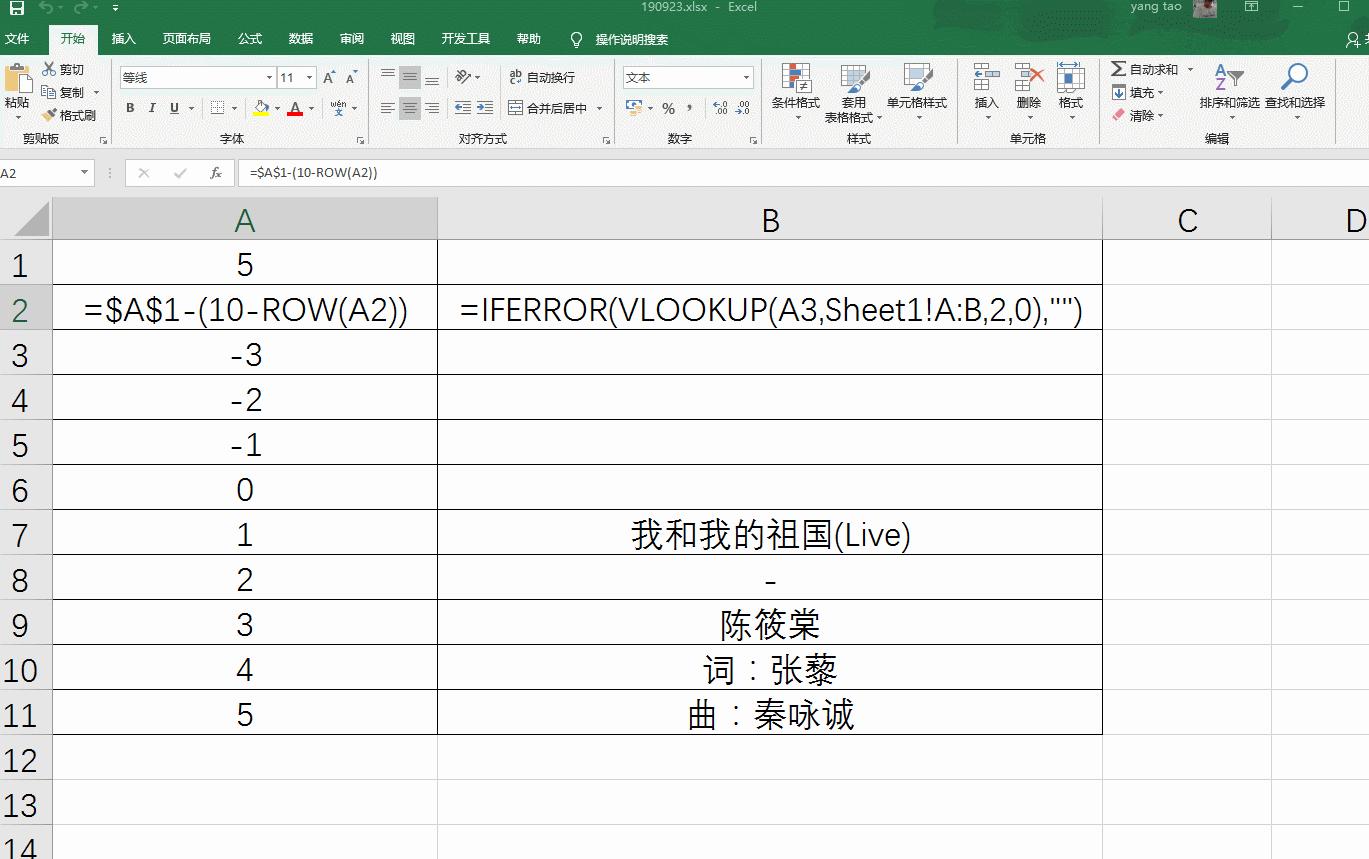Click the decrease decimal places icon

click(743, 108)
